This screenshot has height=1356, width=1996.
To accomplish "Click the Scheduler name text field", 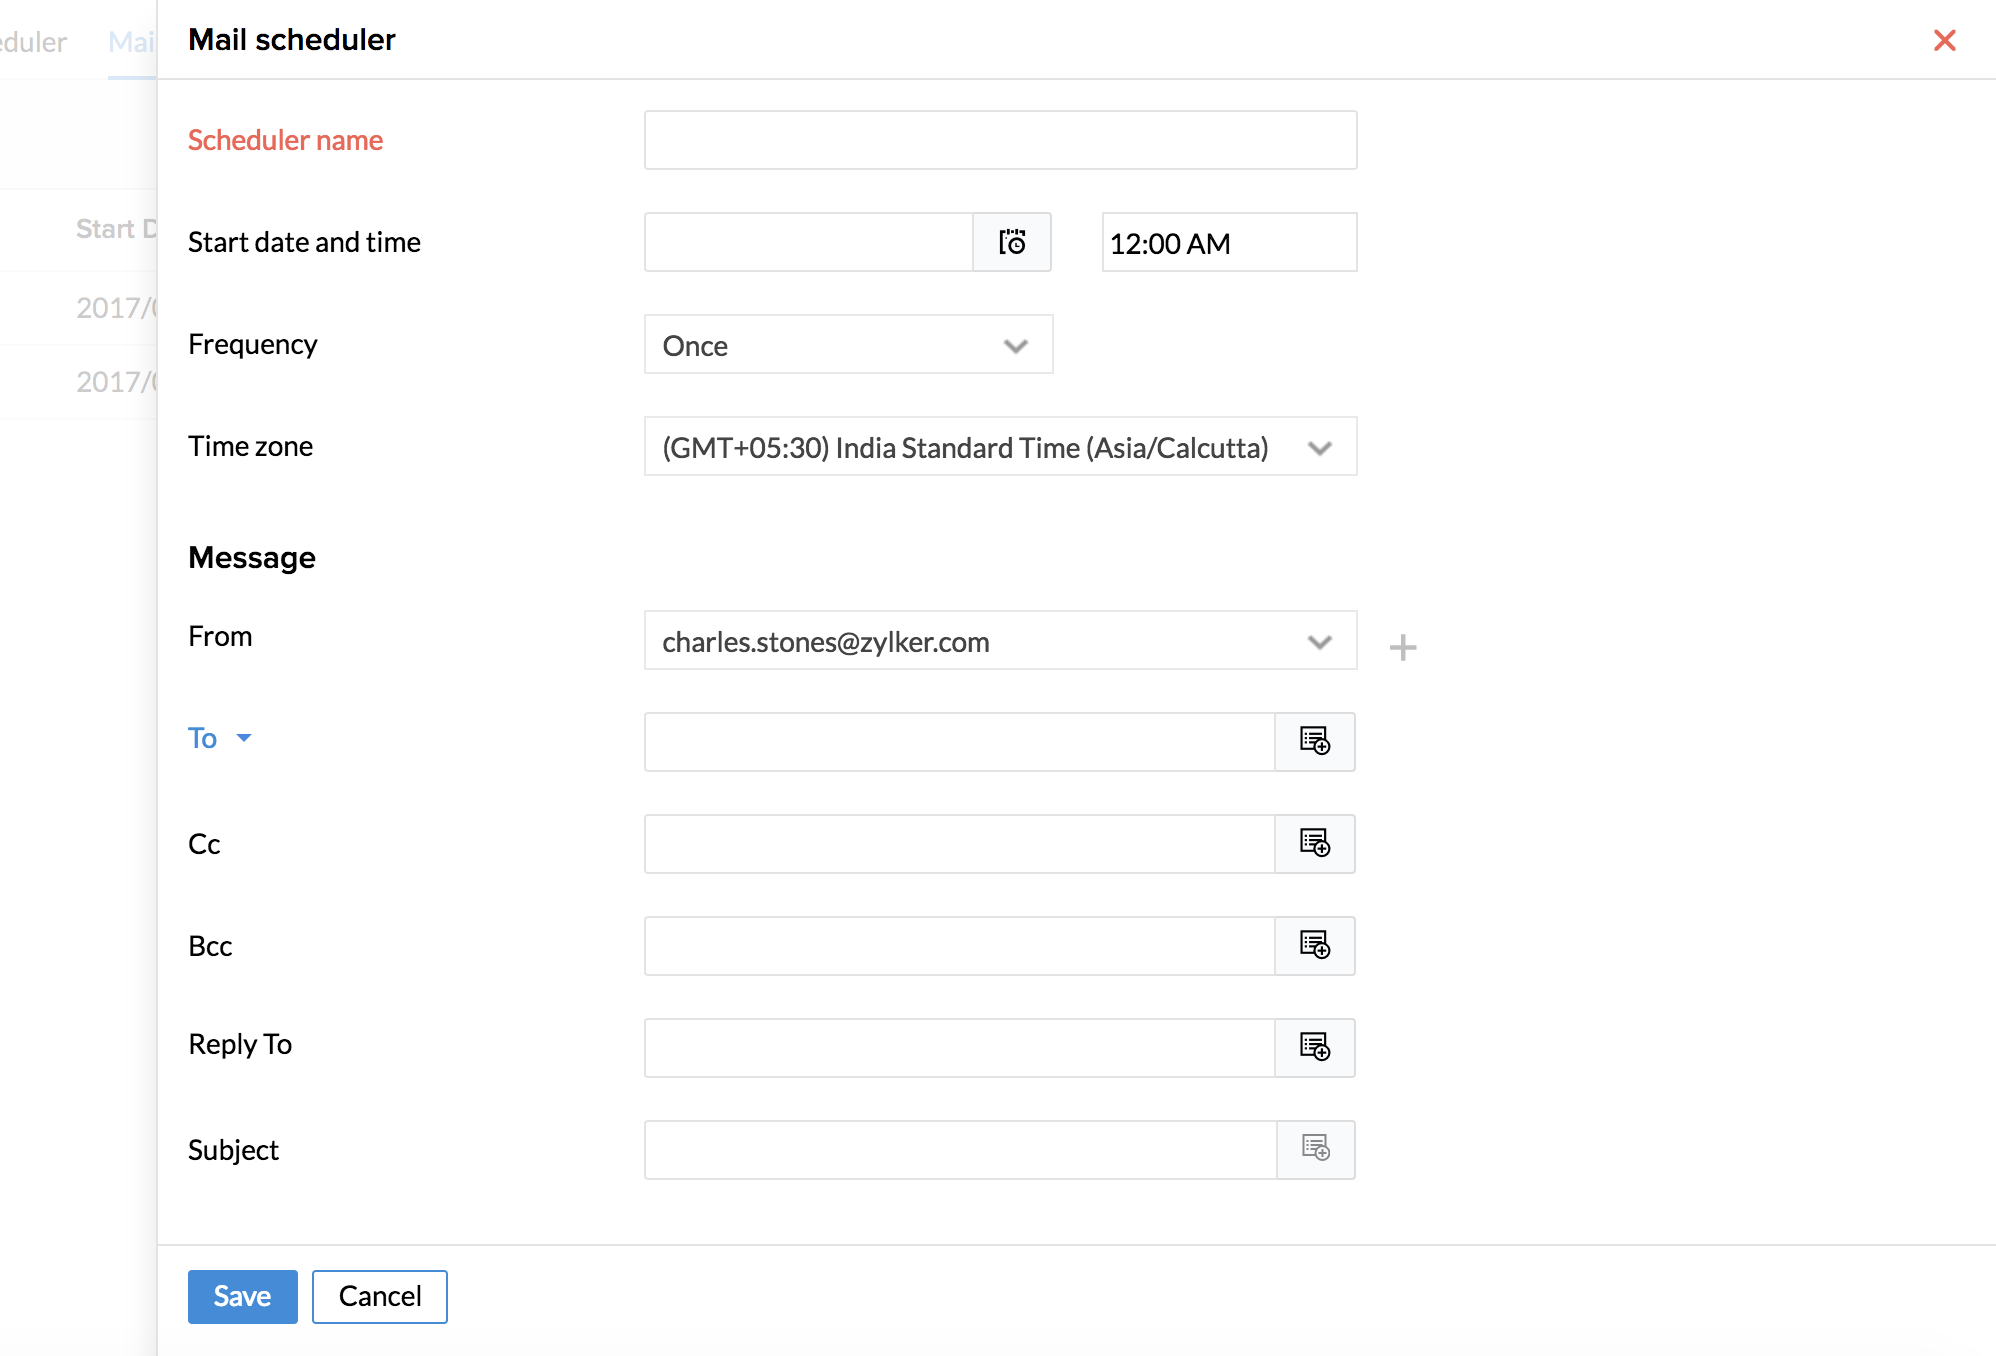I will [1000, 140].
